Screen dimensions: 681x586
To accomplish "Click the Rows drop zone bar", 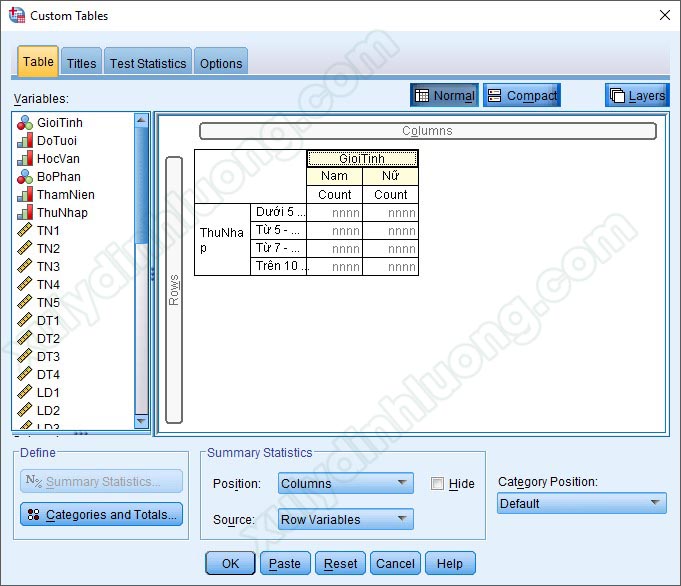I will pos(174,290).
